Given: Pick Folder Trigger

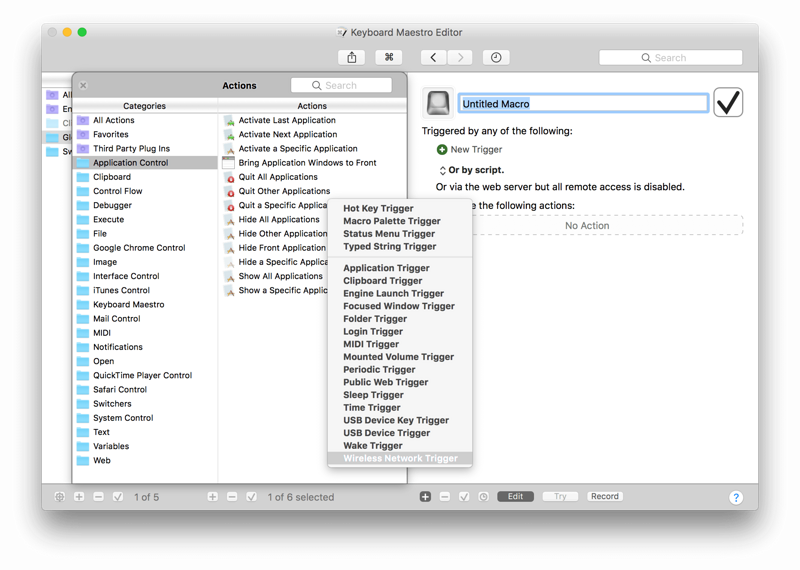Looking at the screenshot, I should (x=400, y=319).
